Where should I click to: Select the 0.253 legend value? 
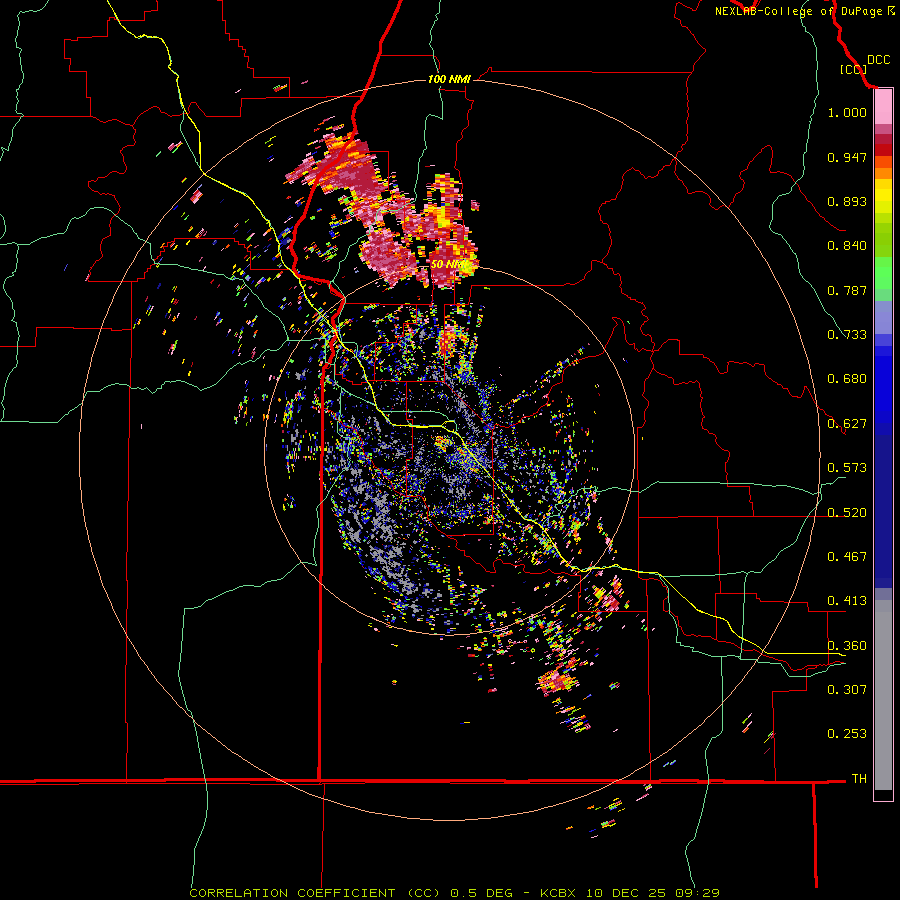coord(847,734)
